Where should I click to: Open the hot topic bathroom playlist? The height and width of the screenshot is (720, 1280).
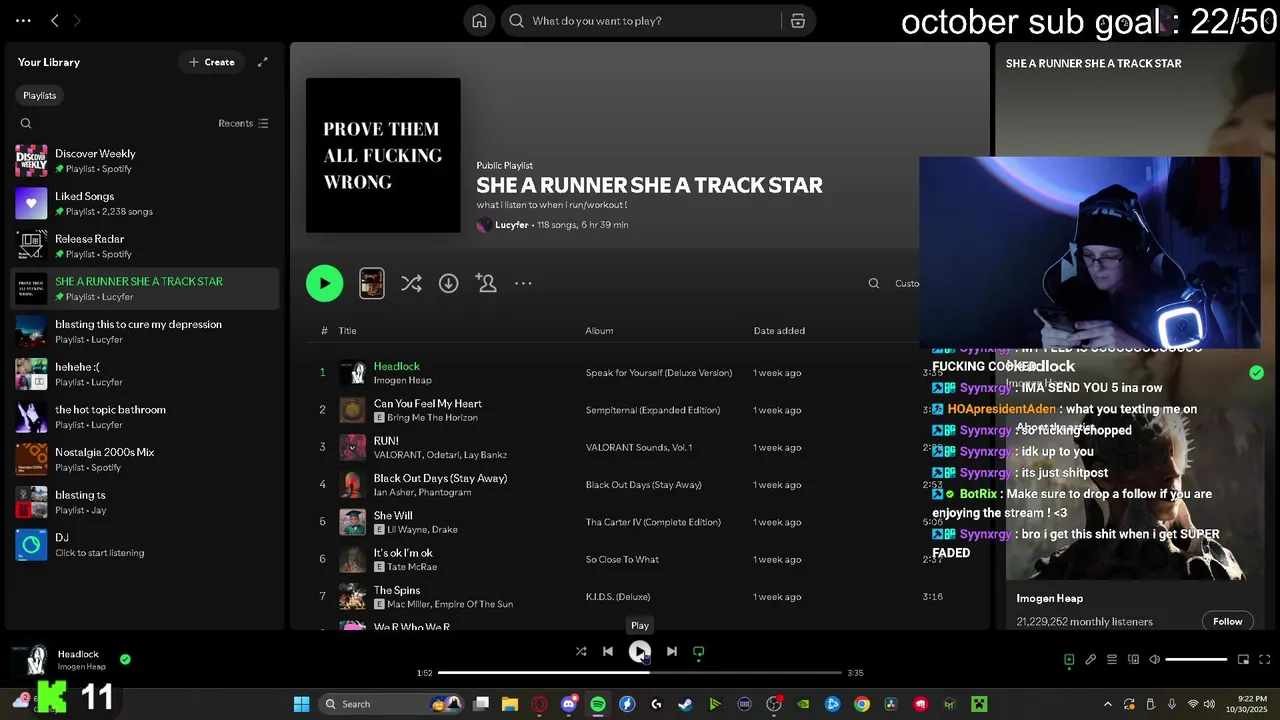click(x=145, y=417)
